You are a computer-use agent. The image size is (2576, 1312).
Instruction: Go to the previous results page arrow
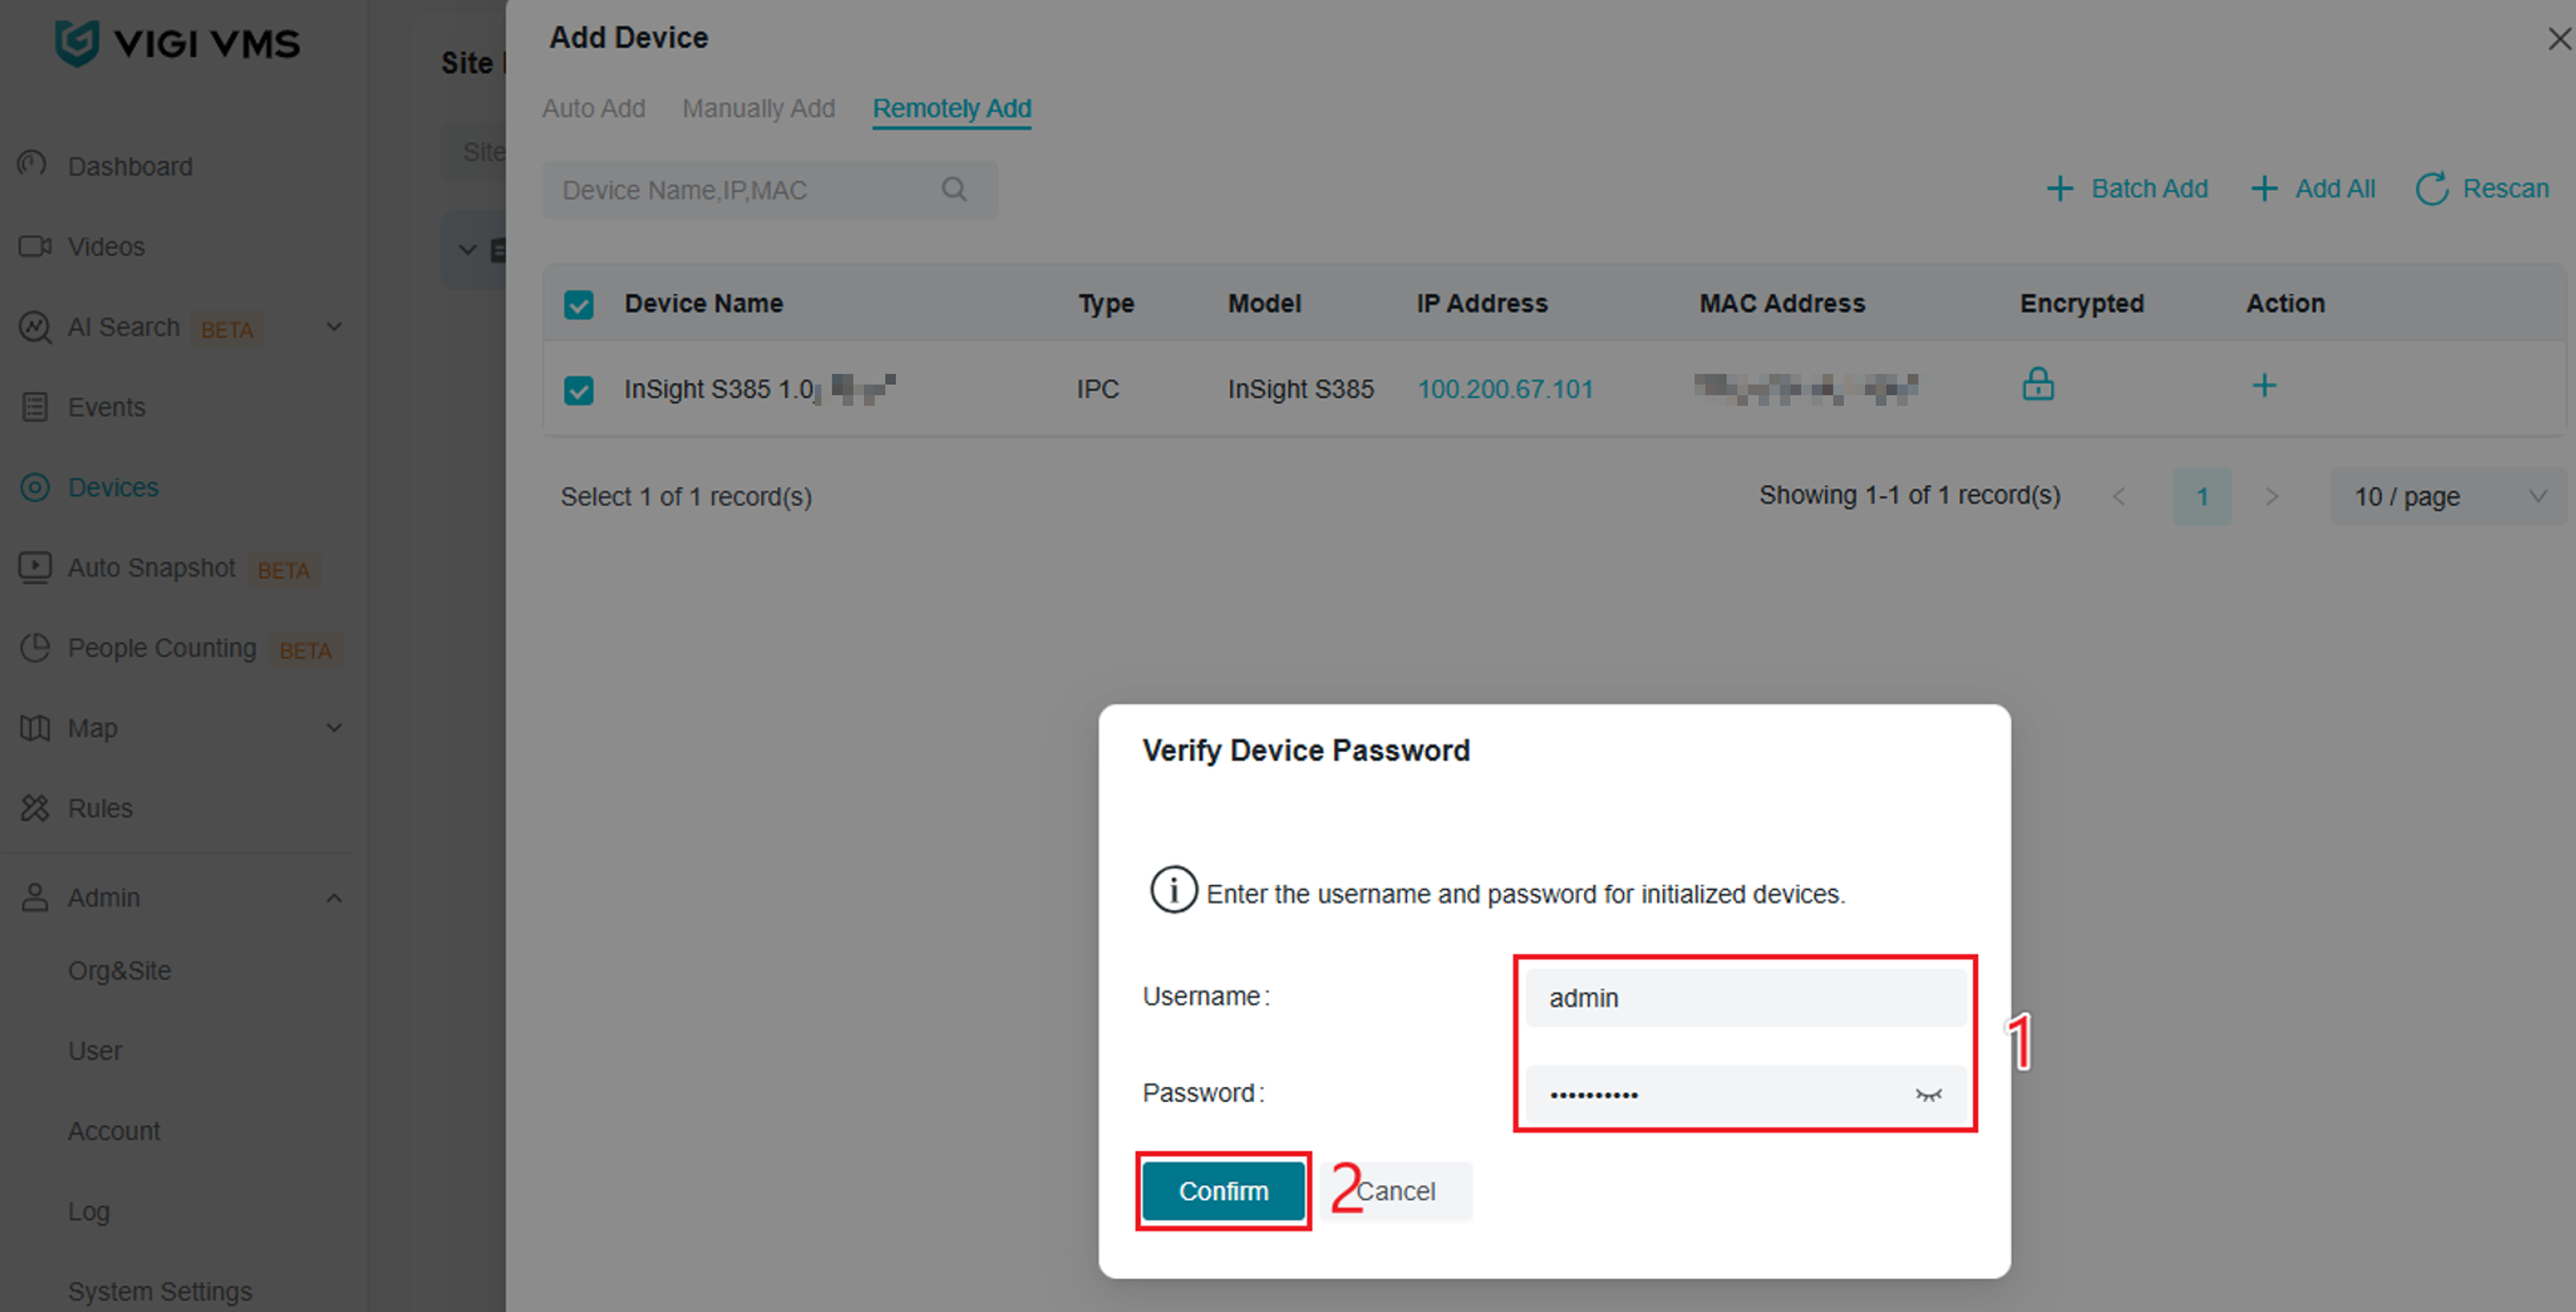(x=2118, y=496)
